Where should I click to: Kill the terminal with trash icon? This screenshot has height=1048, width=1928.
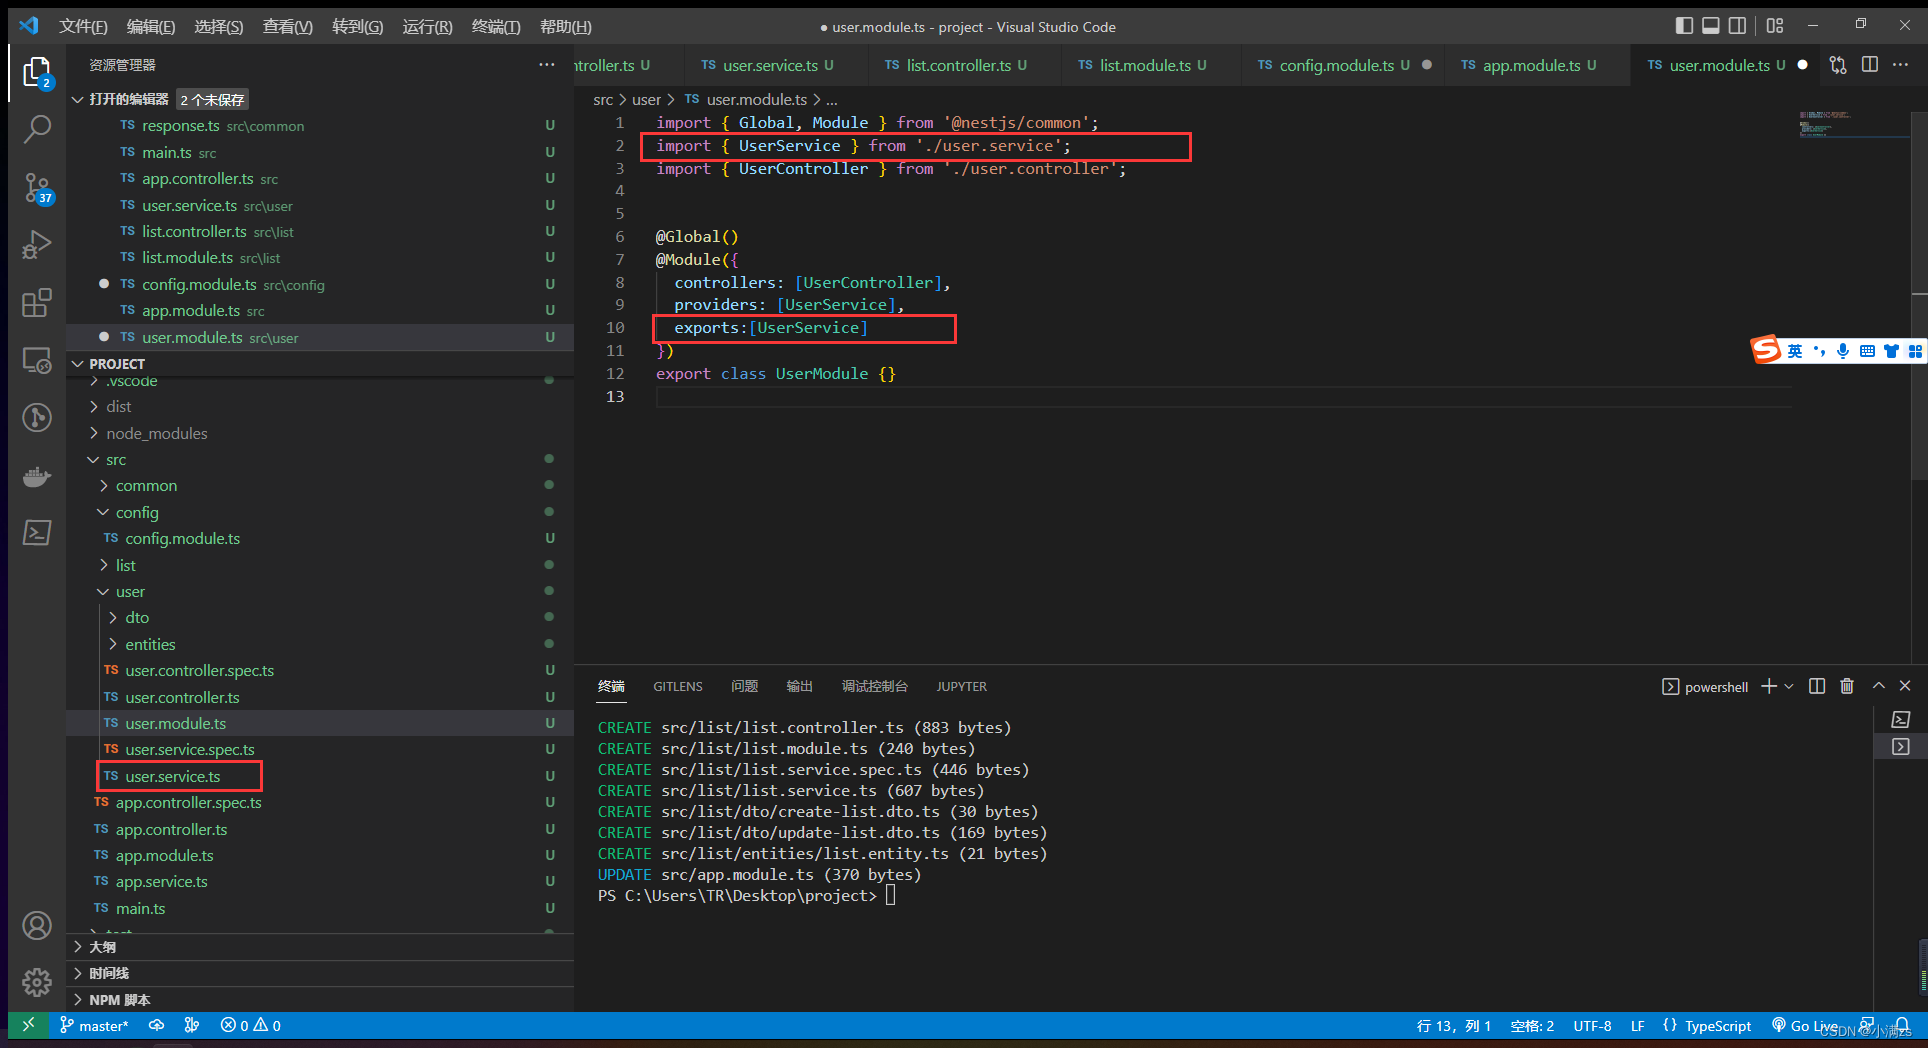coord(1847,686)
